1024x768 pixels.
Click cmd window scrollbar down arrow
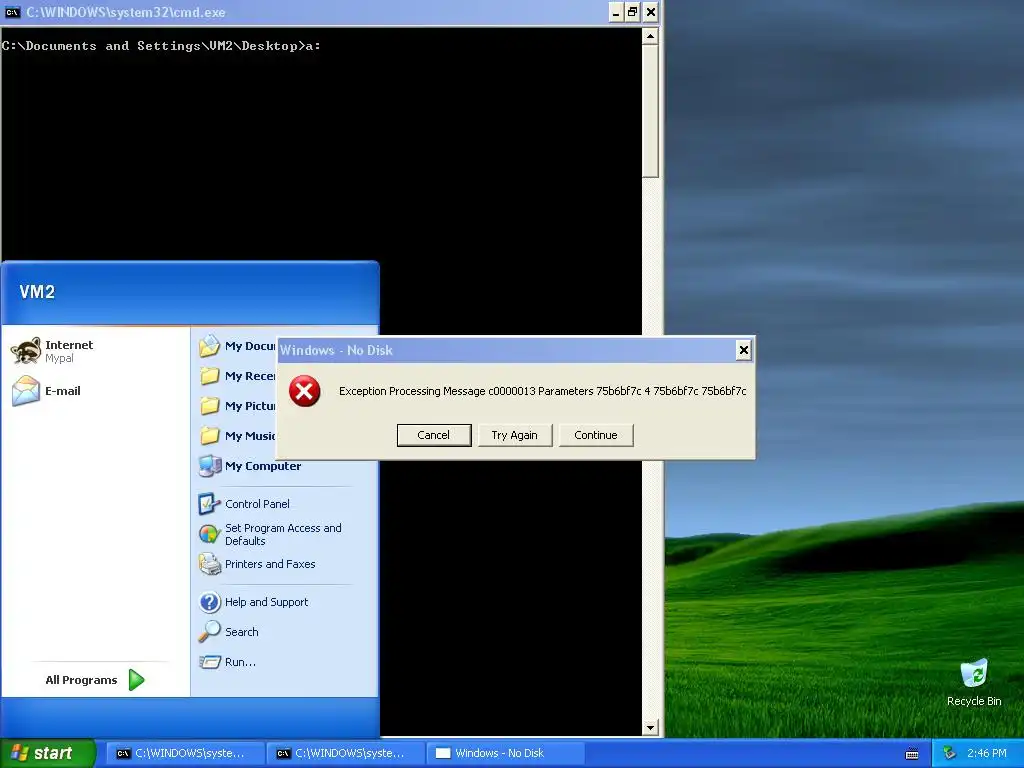[650, 728]
